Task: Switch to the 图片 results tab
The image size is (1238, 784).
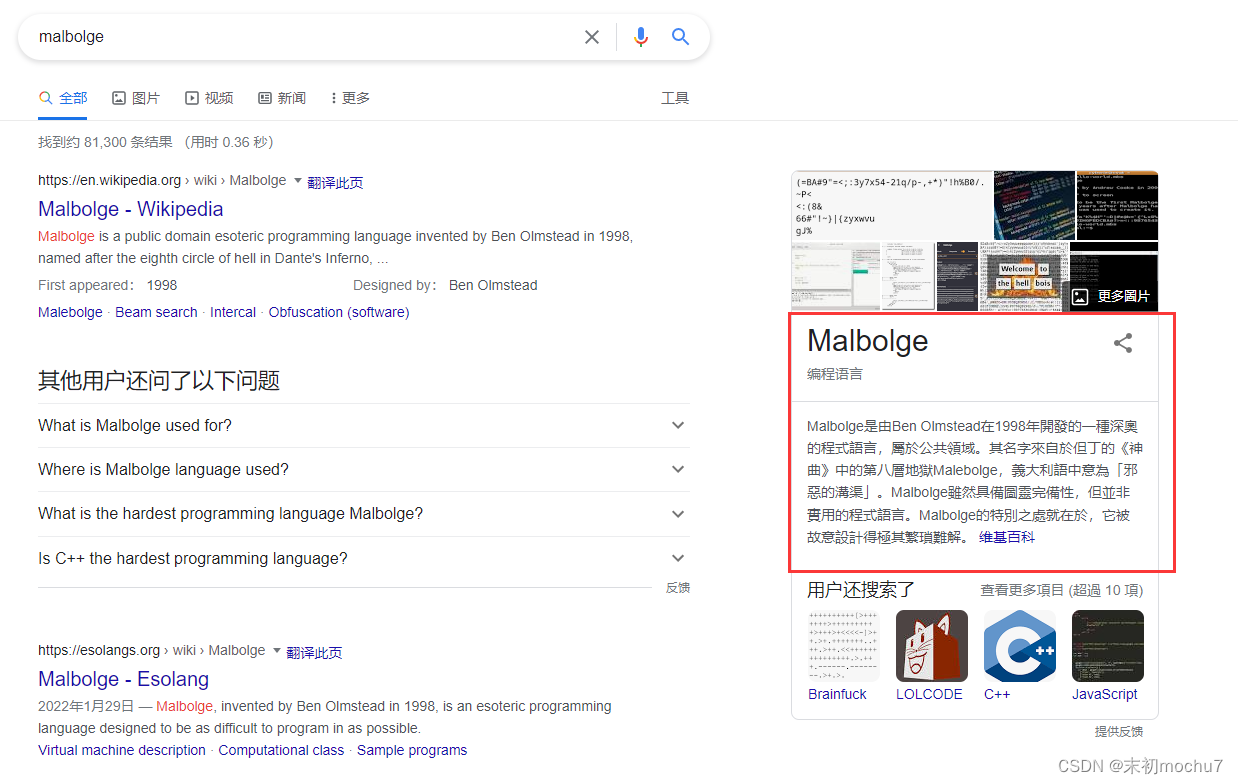Action: click(x=136, y=97)
